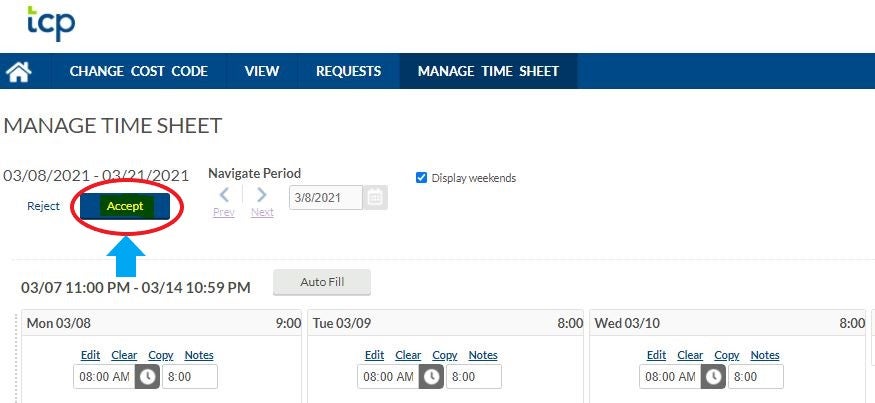The image size is (875, 403).
Task: Open the Requests menu
Action: (348, 72)
